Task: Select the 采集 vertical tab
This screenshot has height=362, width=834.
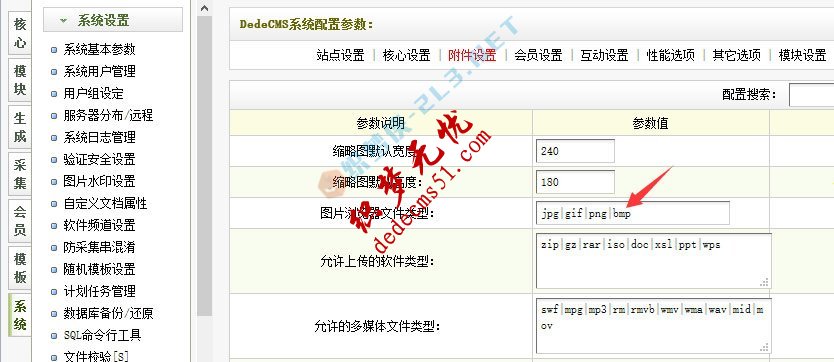Action: pyautogui.click(x=20, y=174)
